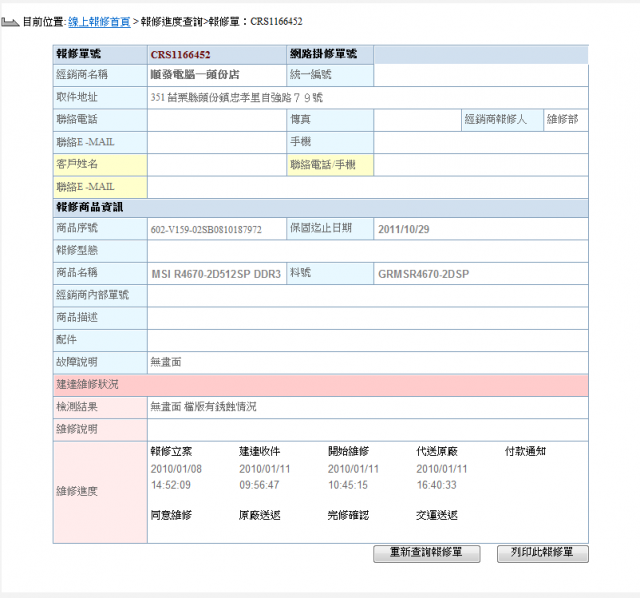Select repair number CRS1166452 in table

(180, 55)
